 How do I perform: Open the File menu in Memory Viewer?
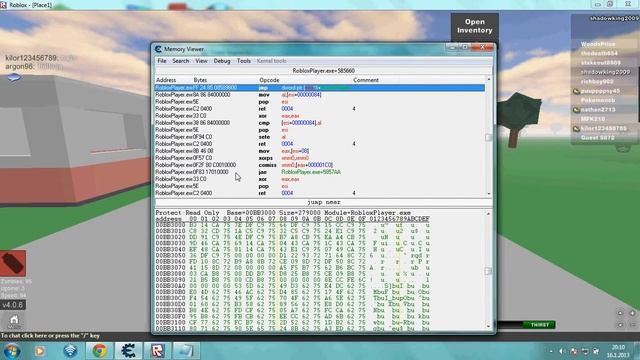click(x=162, y=61)
